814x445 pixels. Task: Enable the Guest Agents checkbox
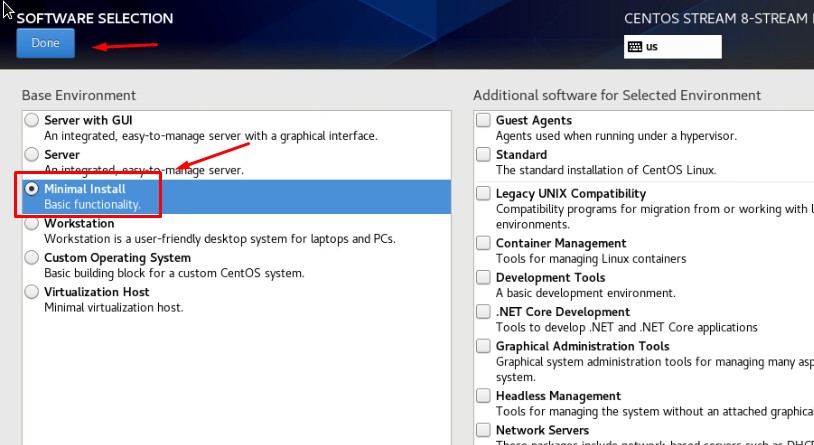484,121
